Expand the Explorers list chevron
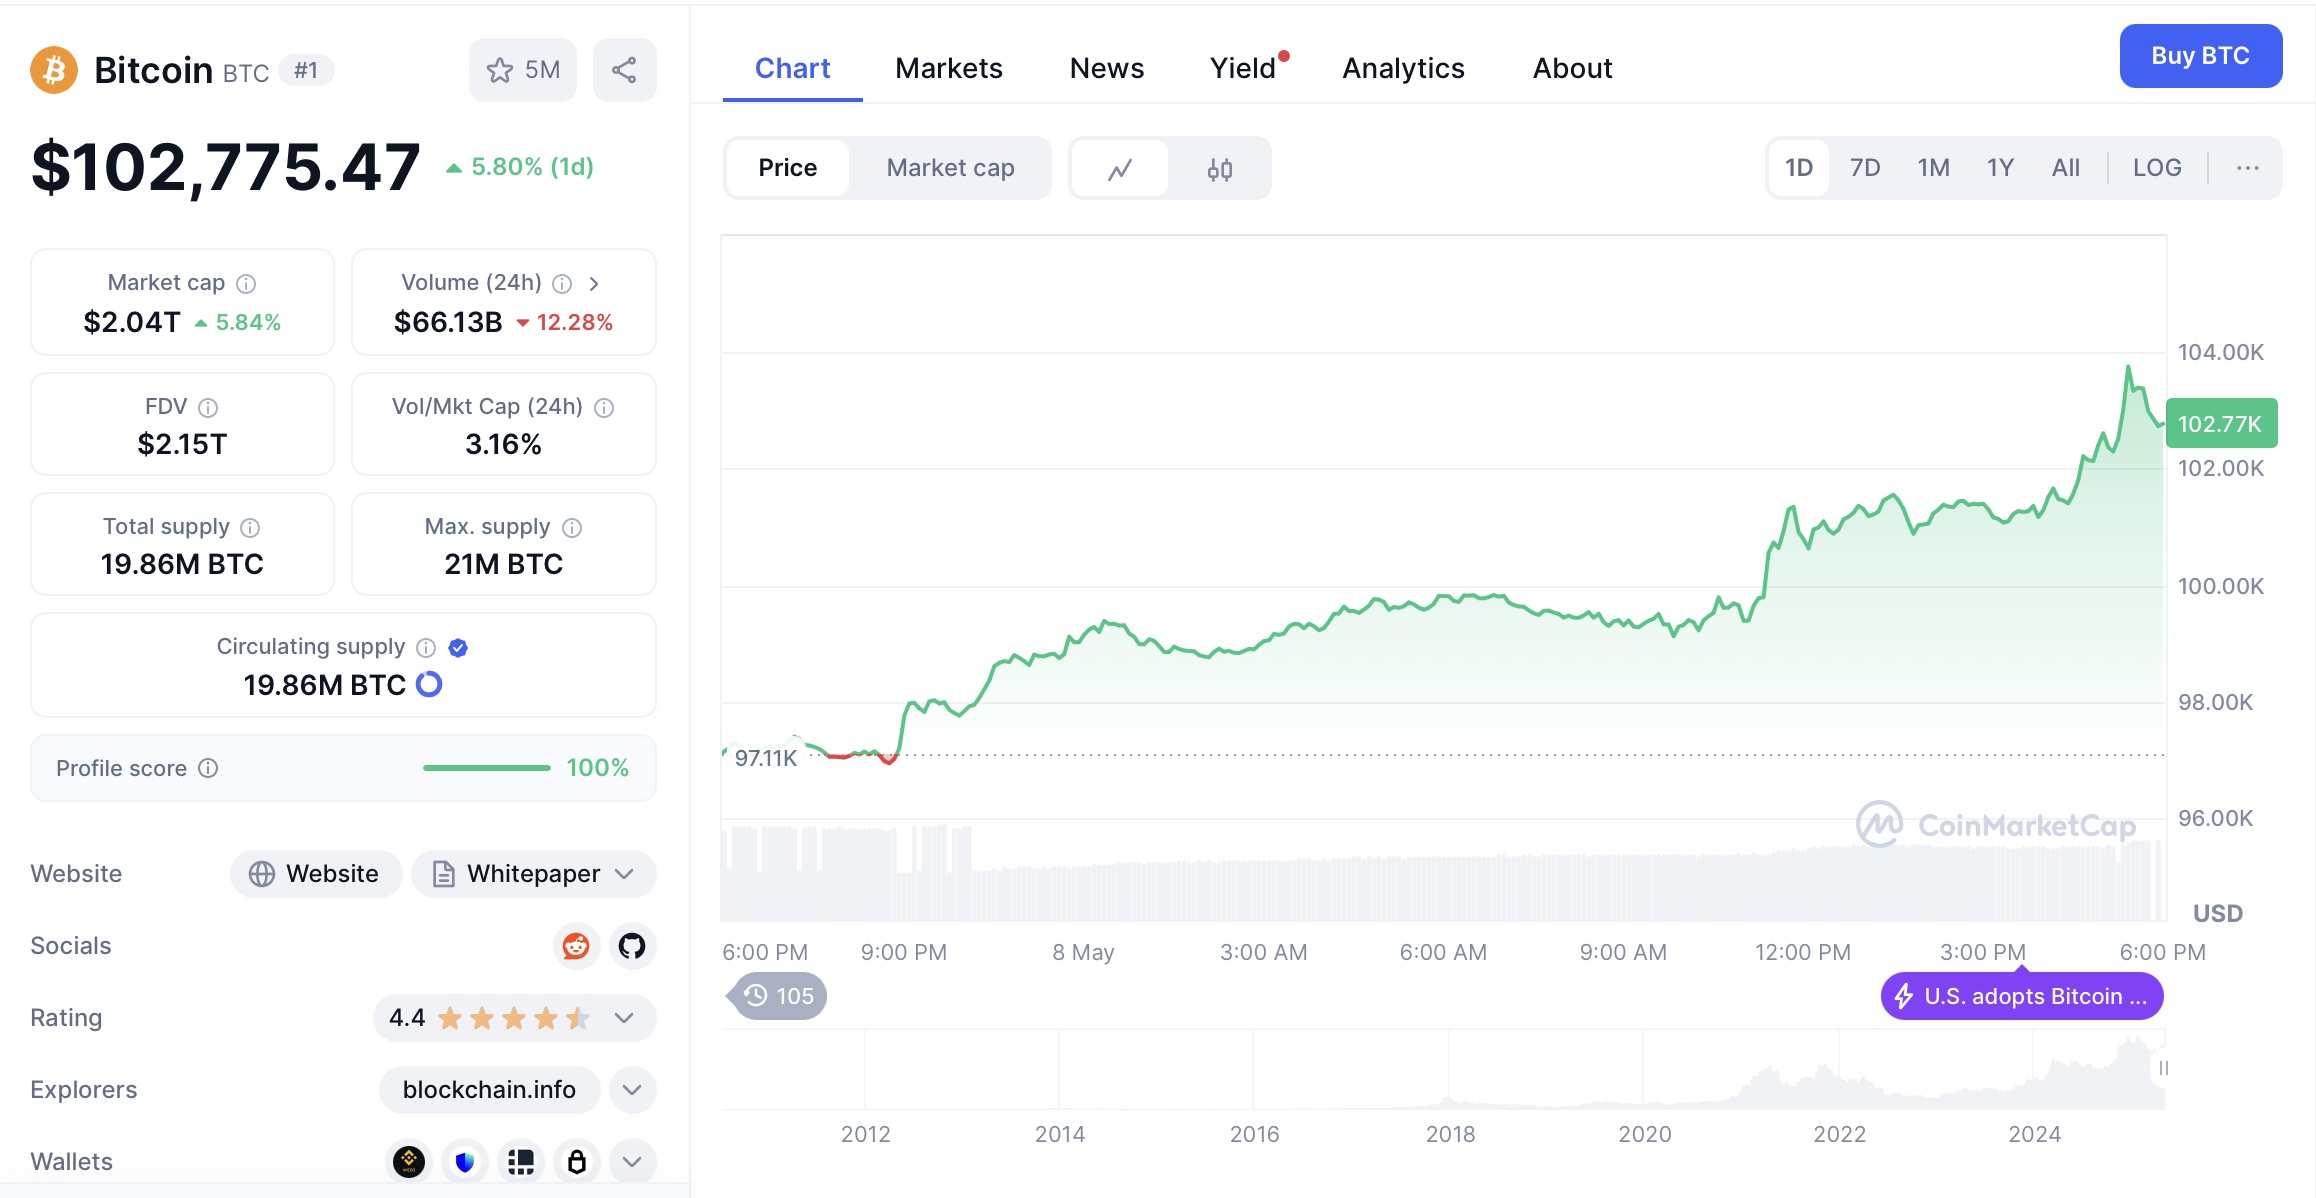 click(632, 1090)
